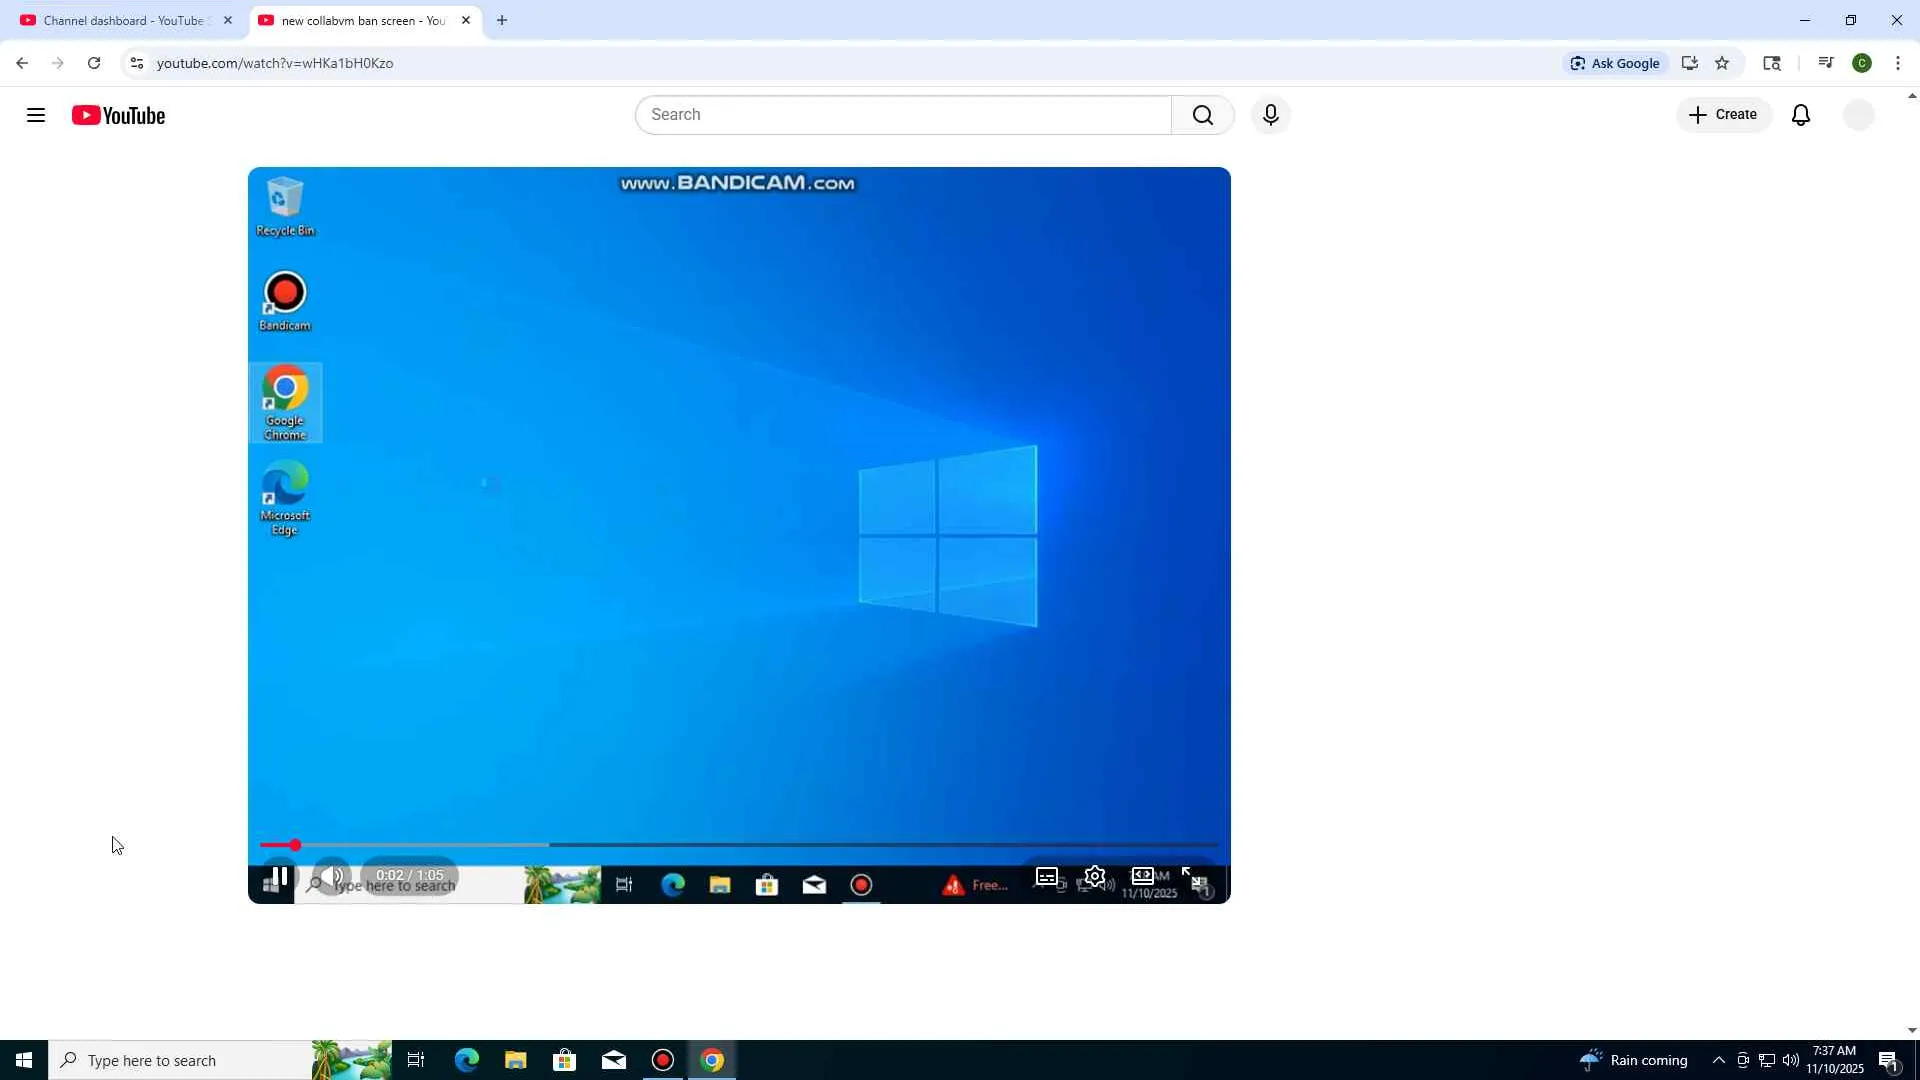Enter full screen on the video player
Screen dimensions: 1920x1080
[x=1191, y=877]
